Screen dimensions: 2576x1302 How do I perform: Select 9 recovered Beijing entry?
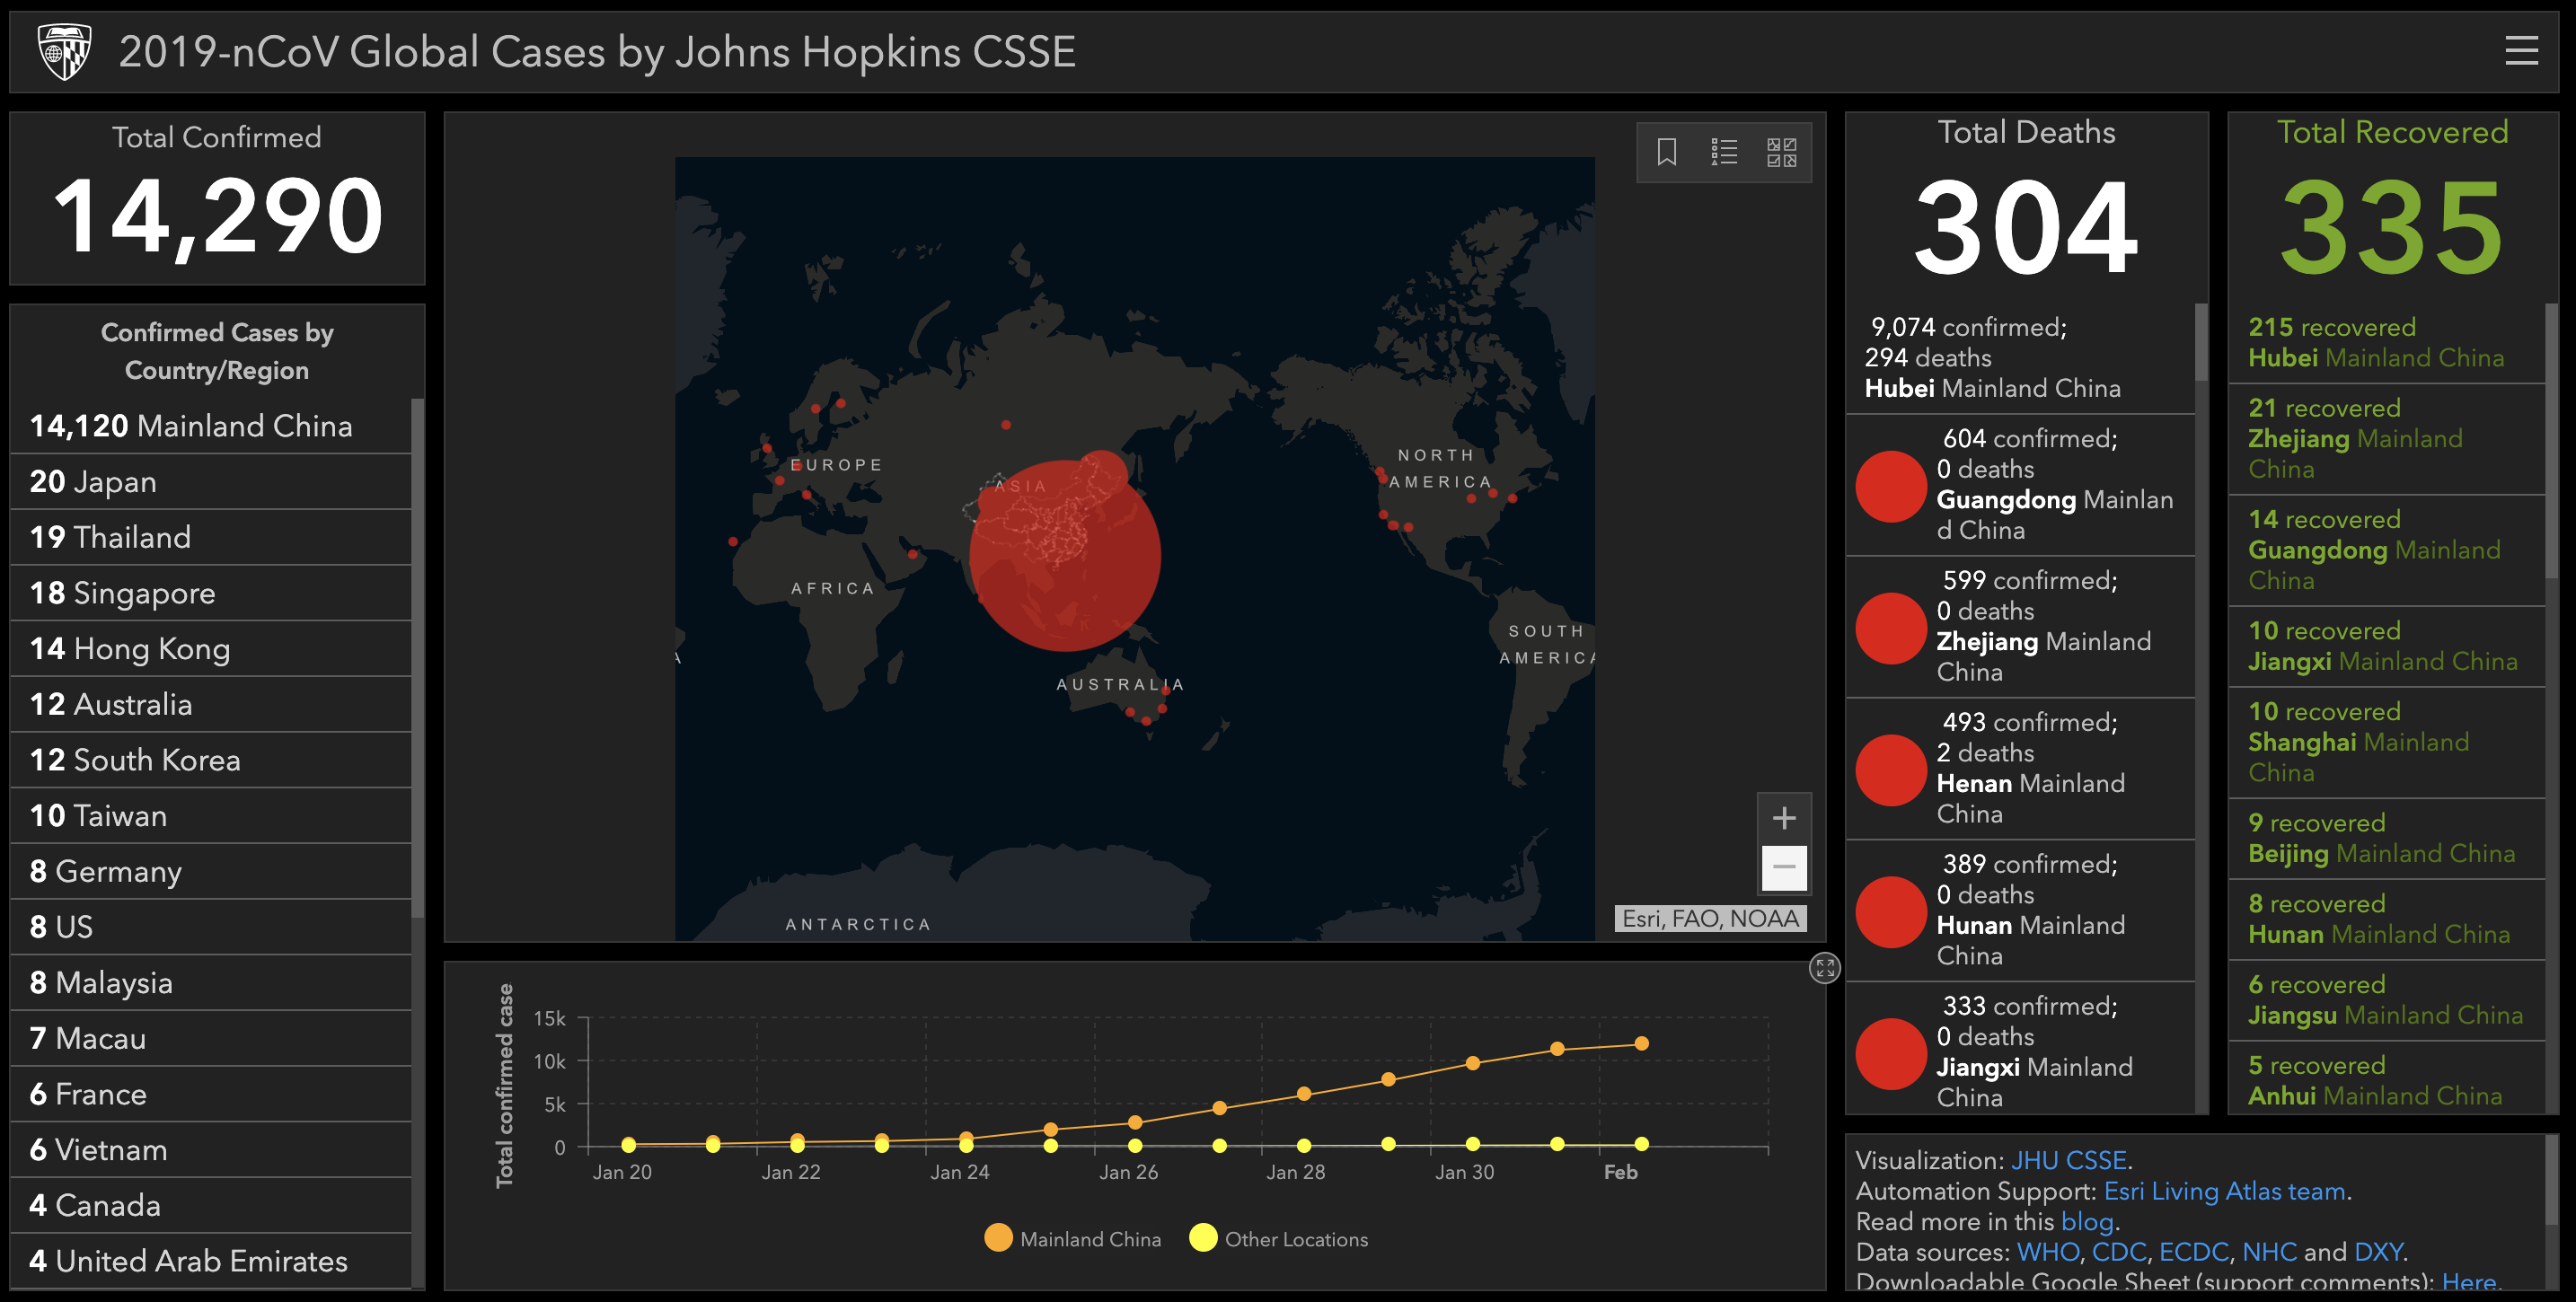2386,838
